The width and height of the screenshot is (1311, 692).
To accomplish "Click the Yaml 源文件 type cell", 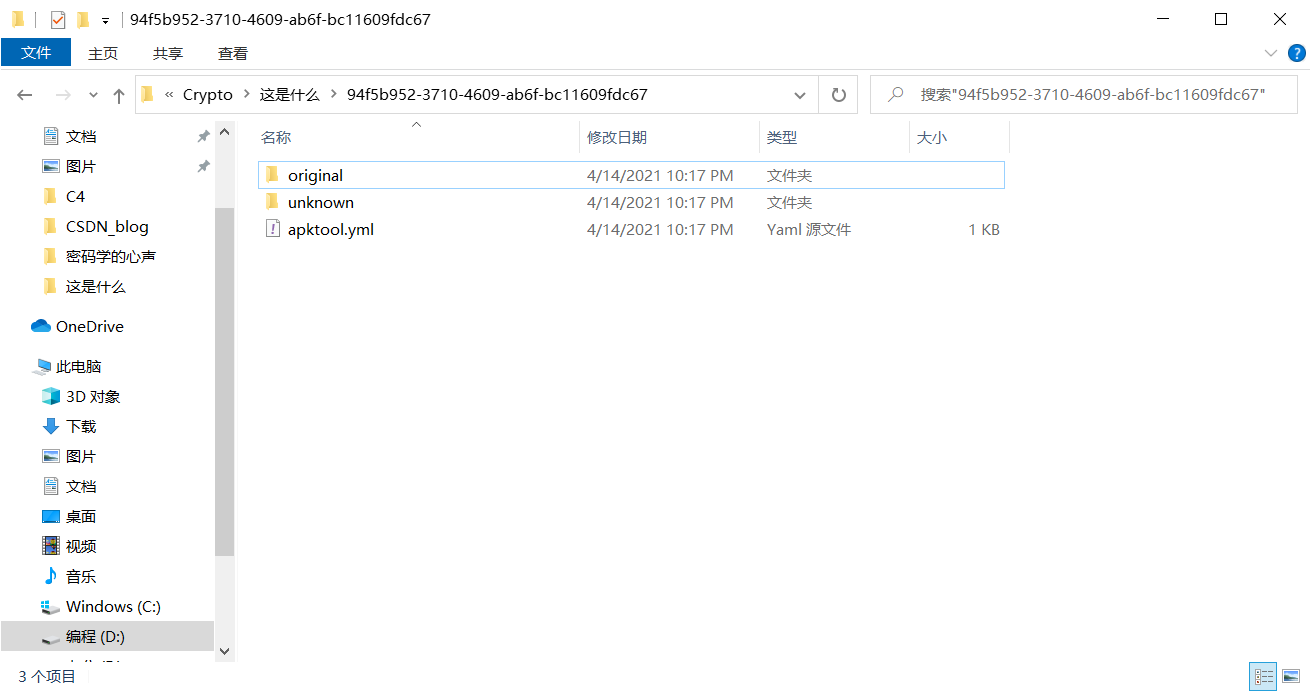I will click(x=808, y=229).
